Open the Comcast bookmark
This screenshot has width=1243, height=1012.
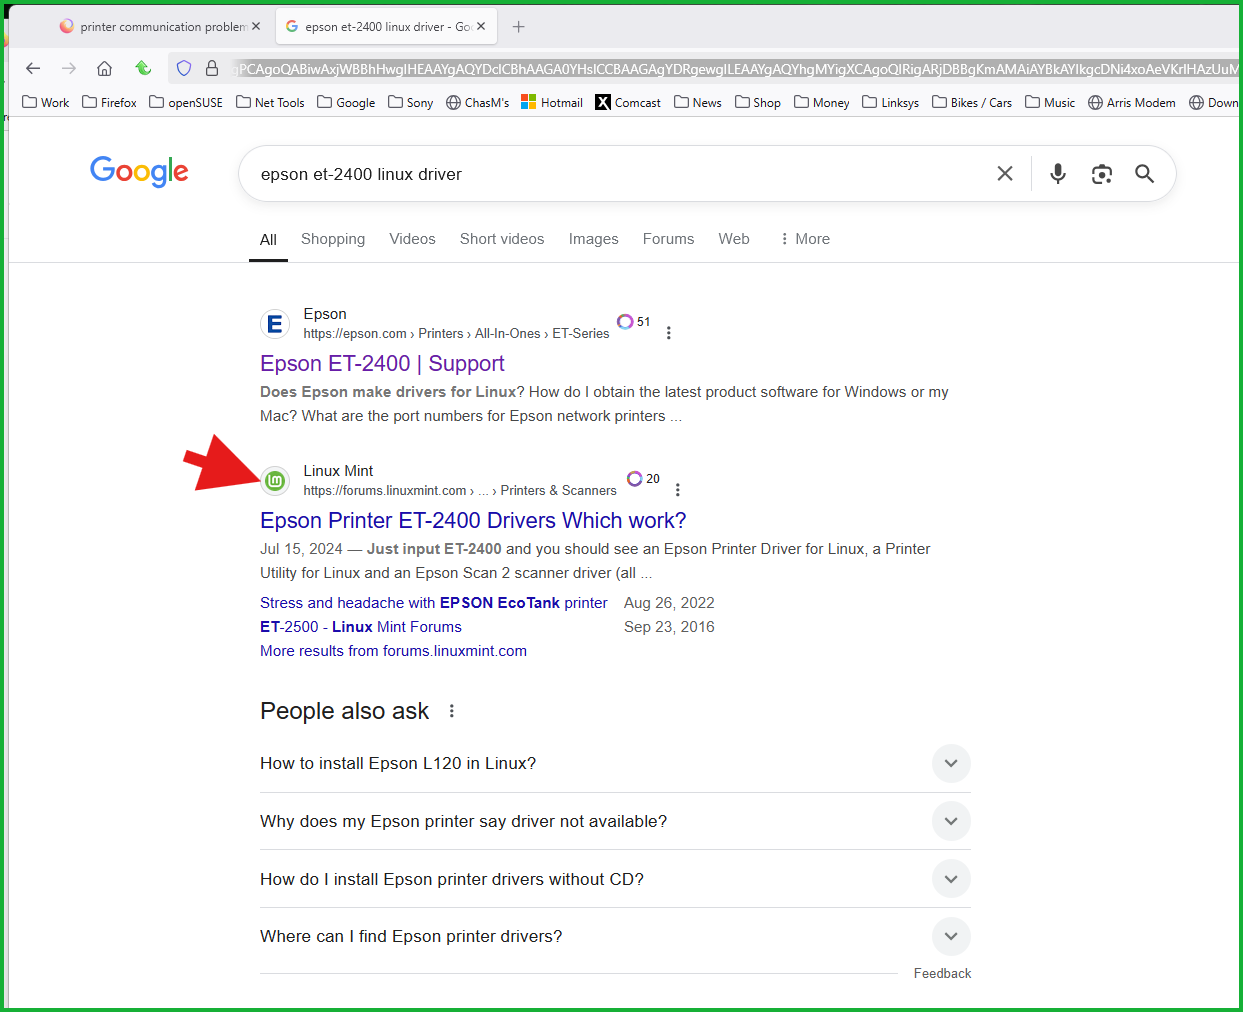pos(628,102)
